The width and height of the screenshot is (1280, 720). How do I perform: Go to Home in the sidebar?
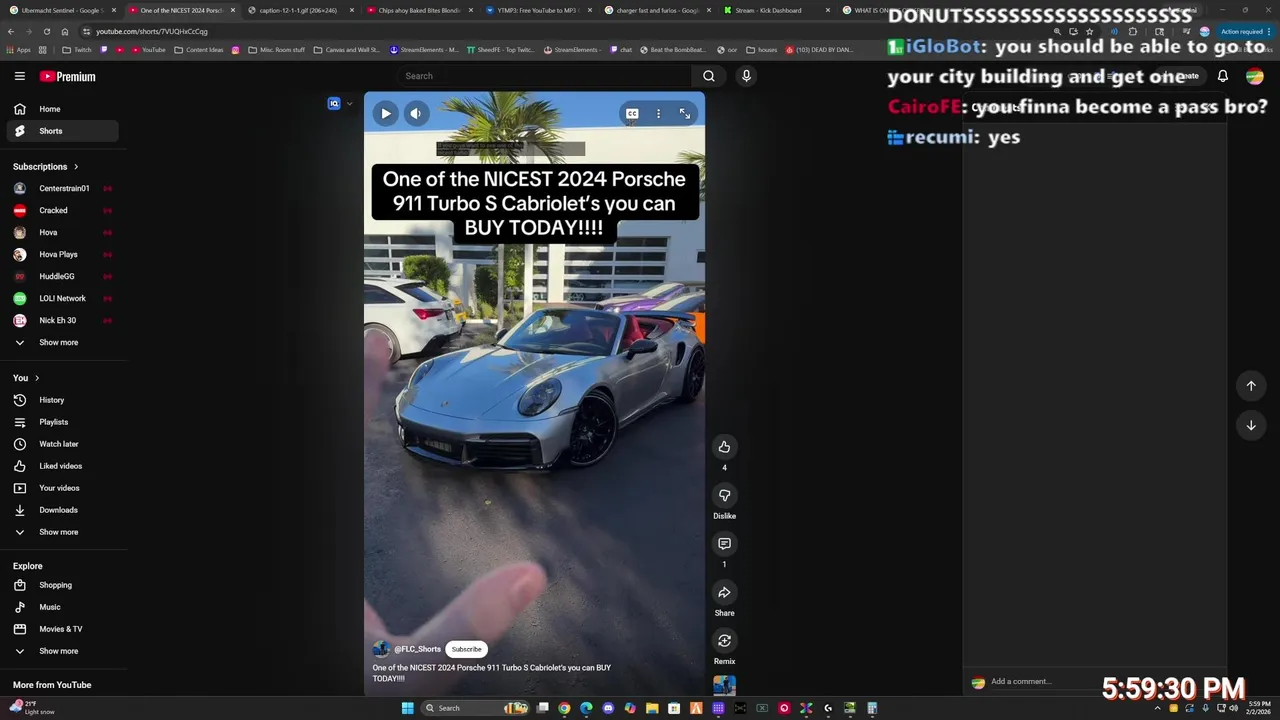(62, 109)
